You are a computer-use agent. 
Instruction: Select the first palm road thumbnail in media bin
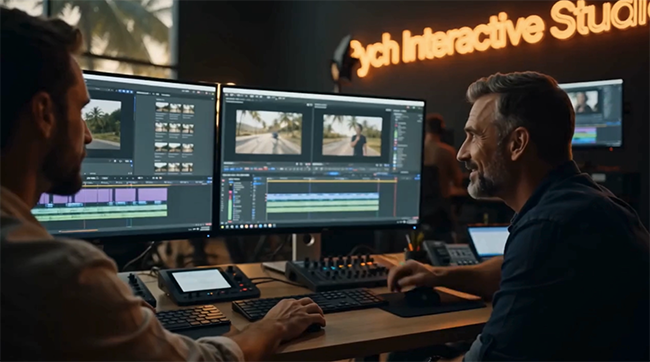click(x=162, y=108)
